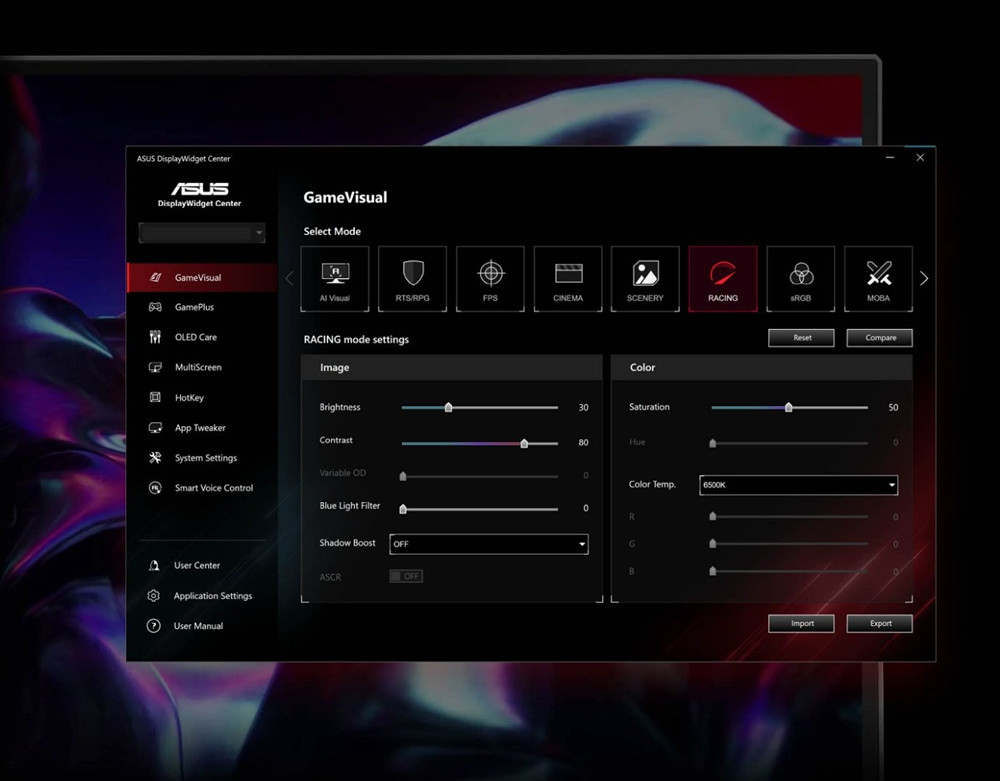Click the Variable OD slider handle

coord(403,476)
